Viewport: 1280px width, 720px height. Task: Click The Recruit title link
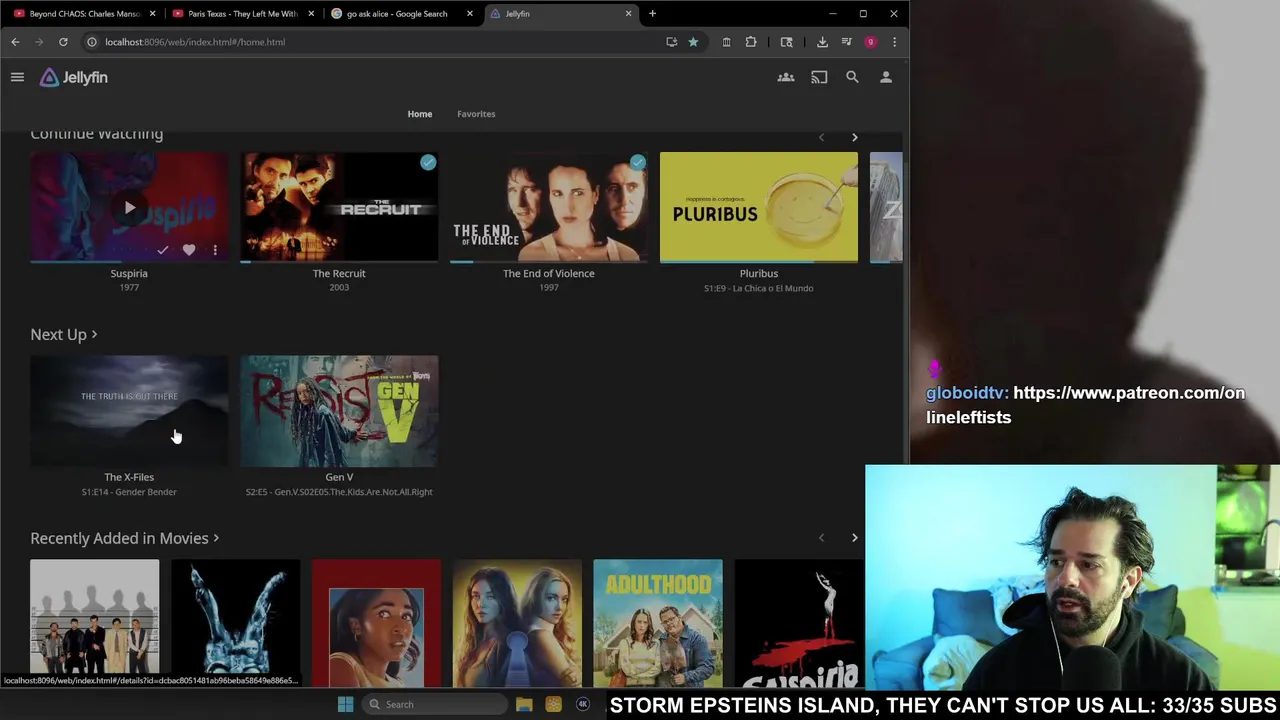point(339,273)
